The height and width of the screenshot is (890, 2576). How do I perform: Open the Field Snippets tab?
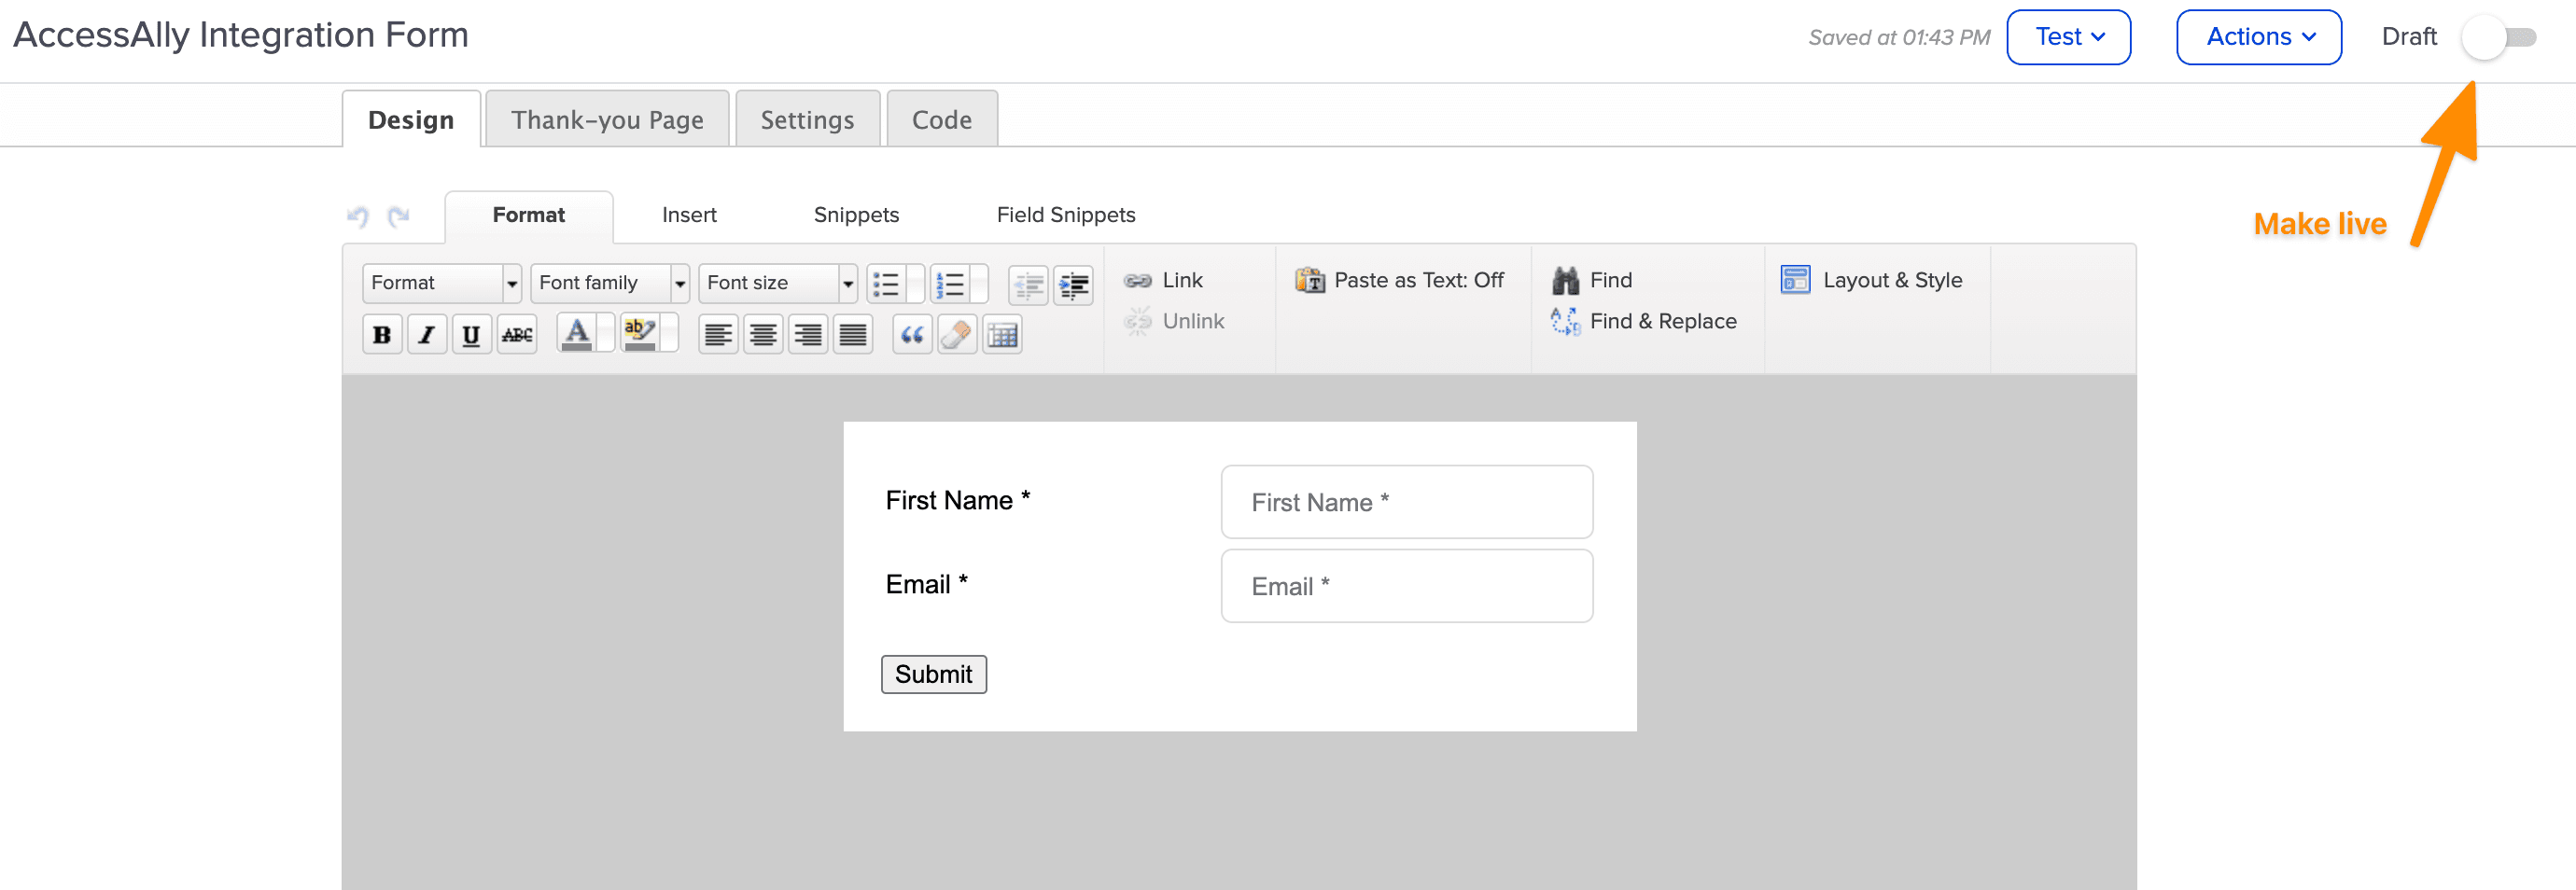coord(1065,214)
